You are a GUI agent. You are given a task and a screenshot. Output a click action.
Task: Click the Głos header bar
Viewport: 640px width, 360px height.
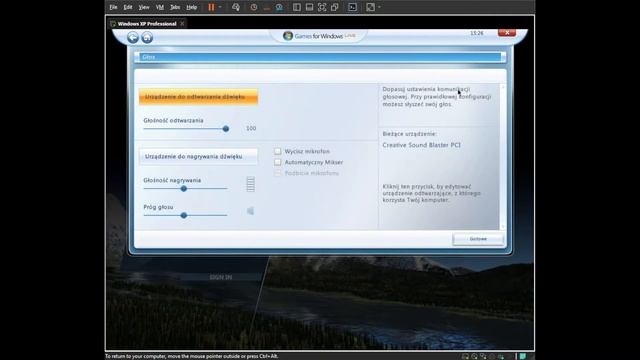pos(320,57)
